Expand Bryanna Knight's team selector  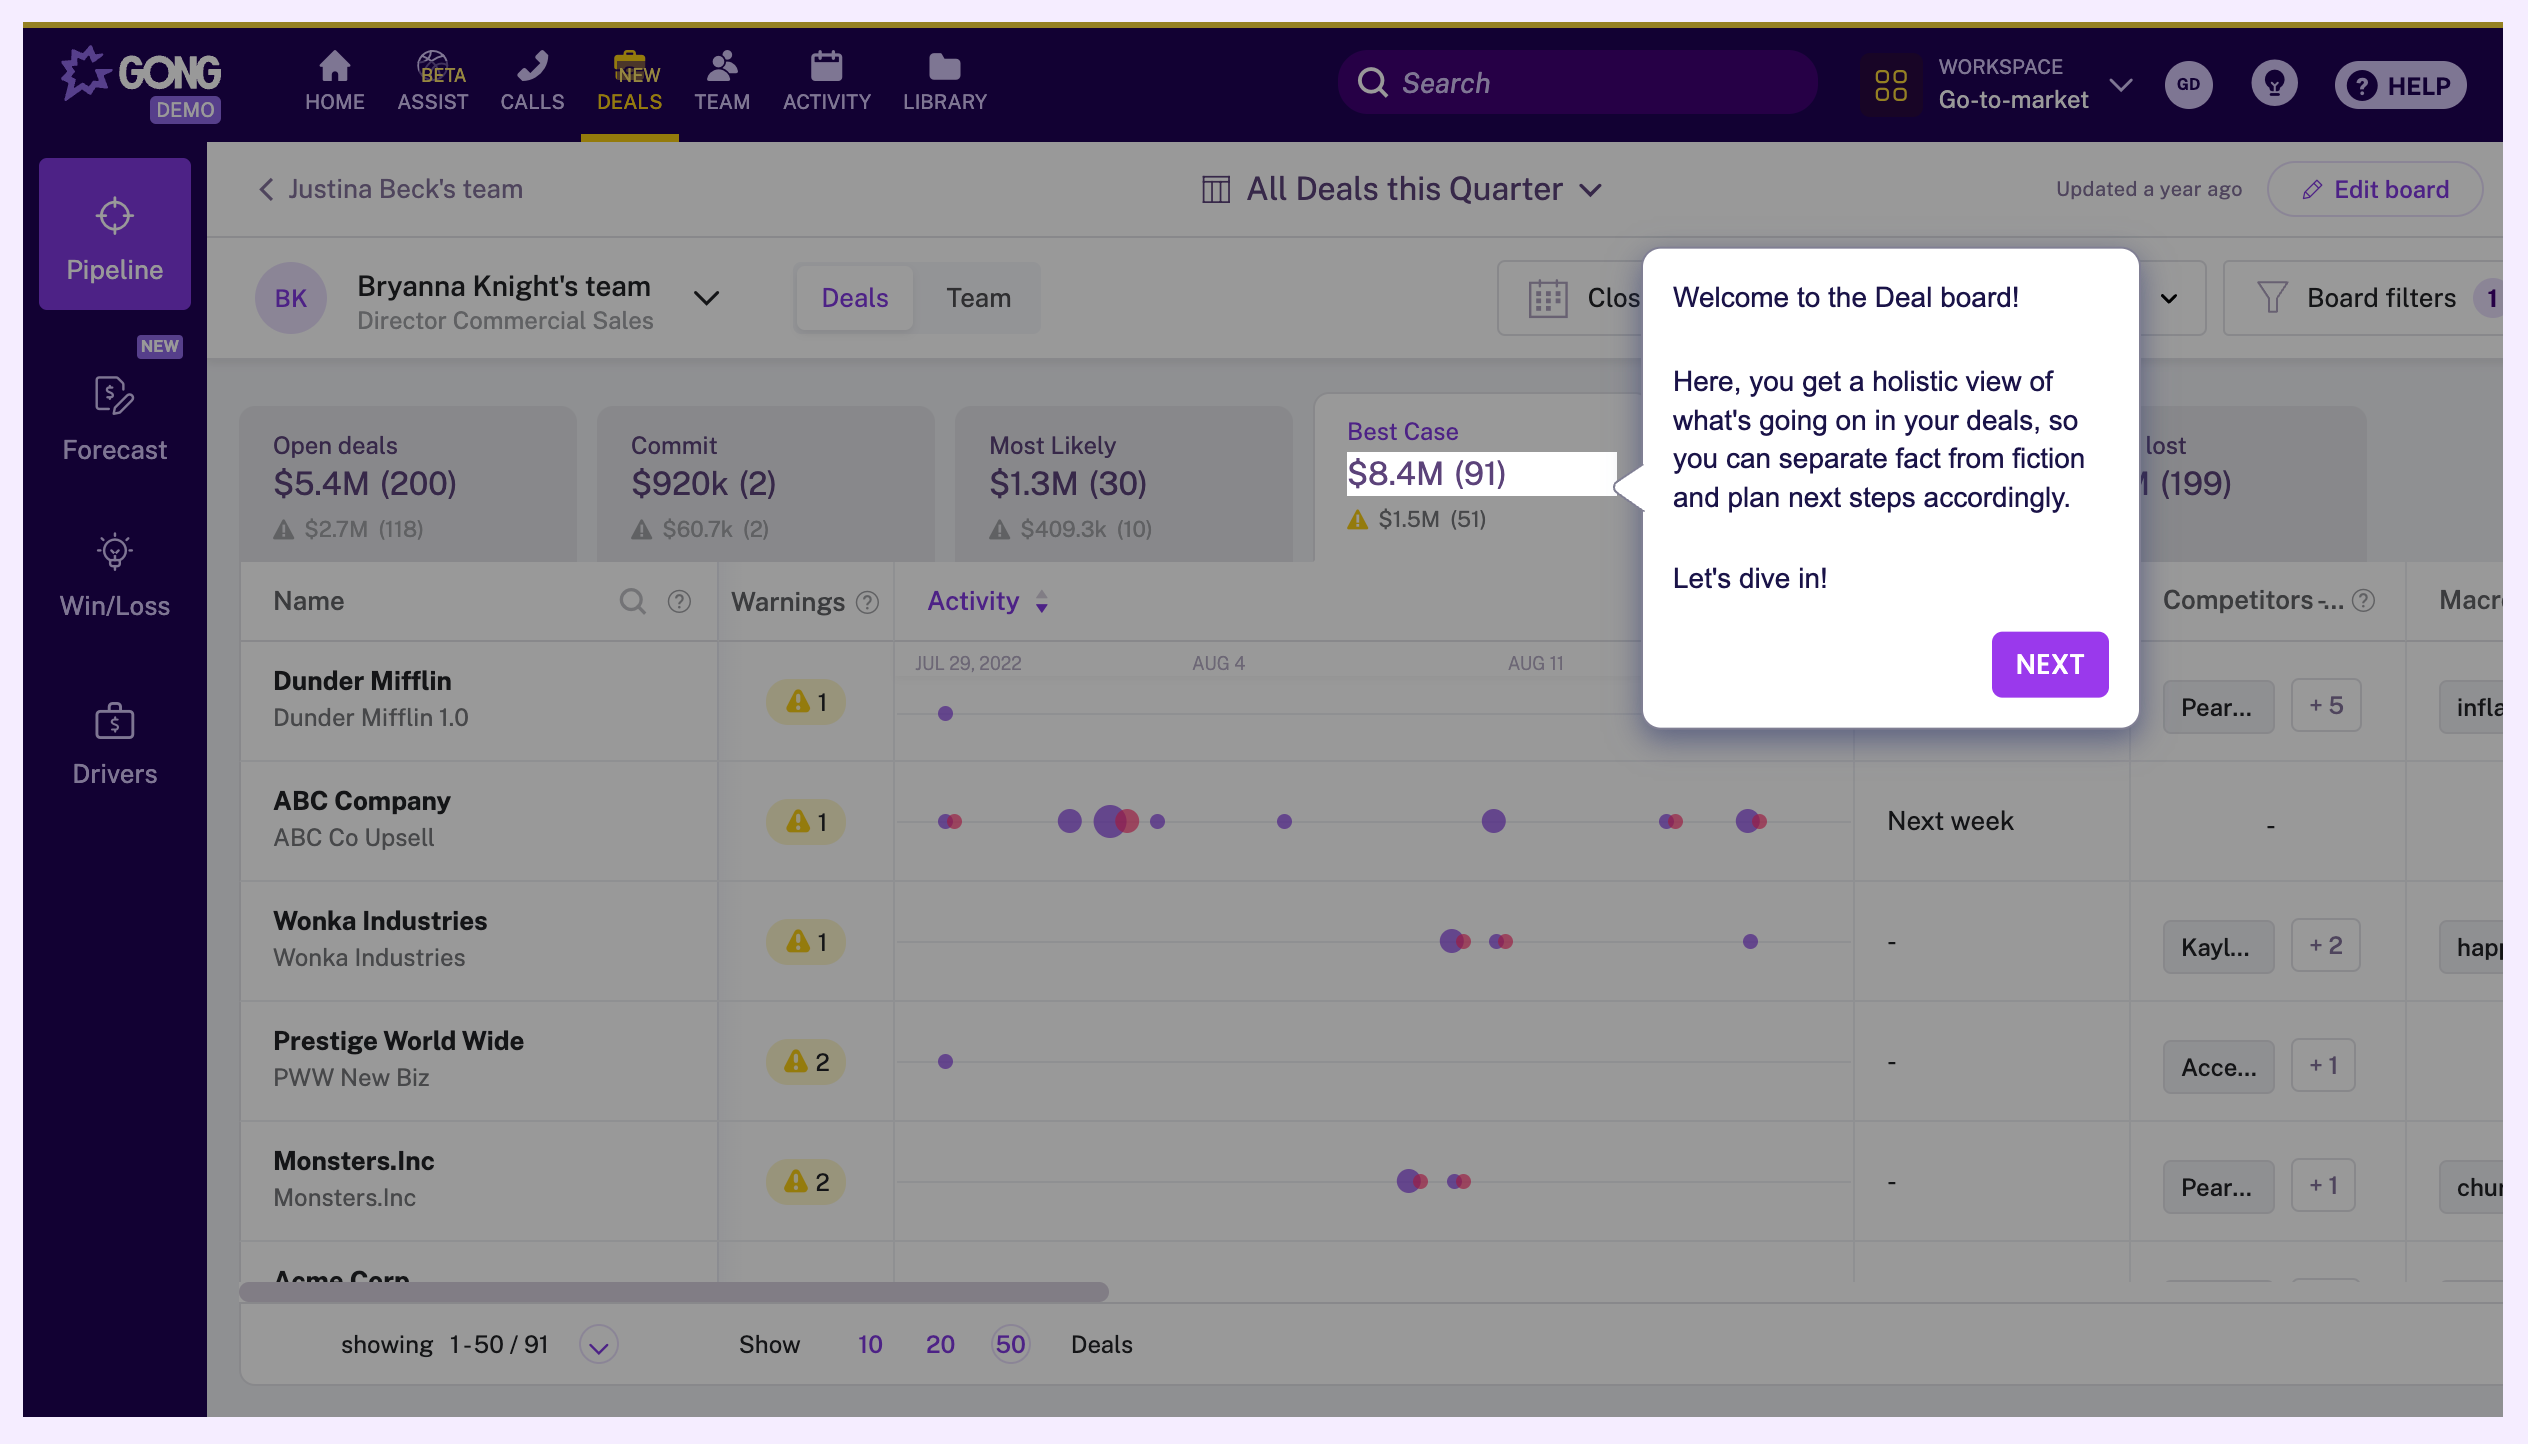[706, 298]
